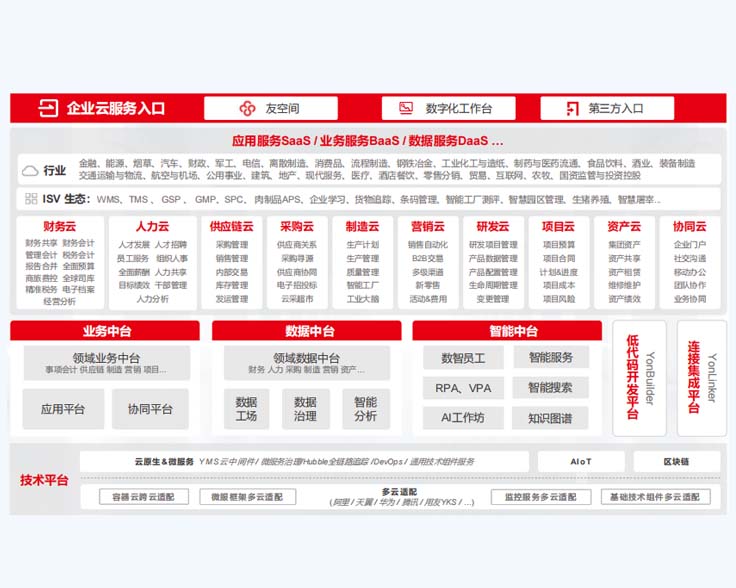Click the 业务中台 red header
Viewport: 736px width, 588px height.
(105, 331)
